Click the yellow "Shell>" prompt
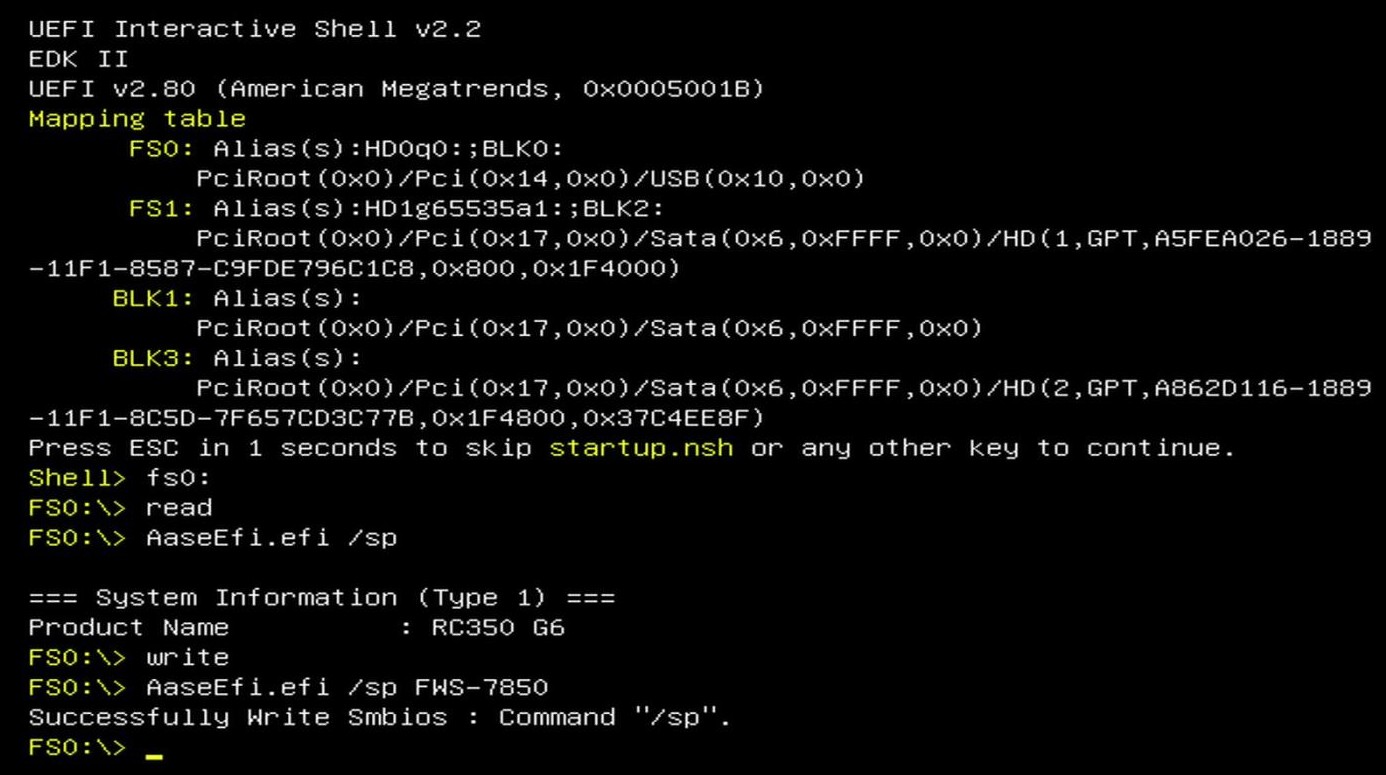Screen dimensions: 1386x775 [70, 478]
